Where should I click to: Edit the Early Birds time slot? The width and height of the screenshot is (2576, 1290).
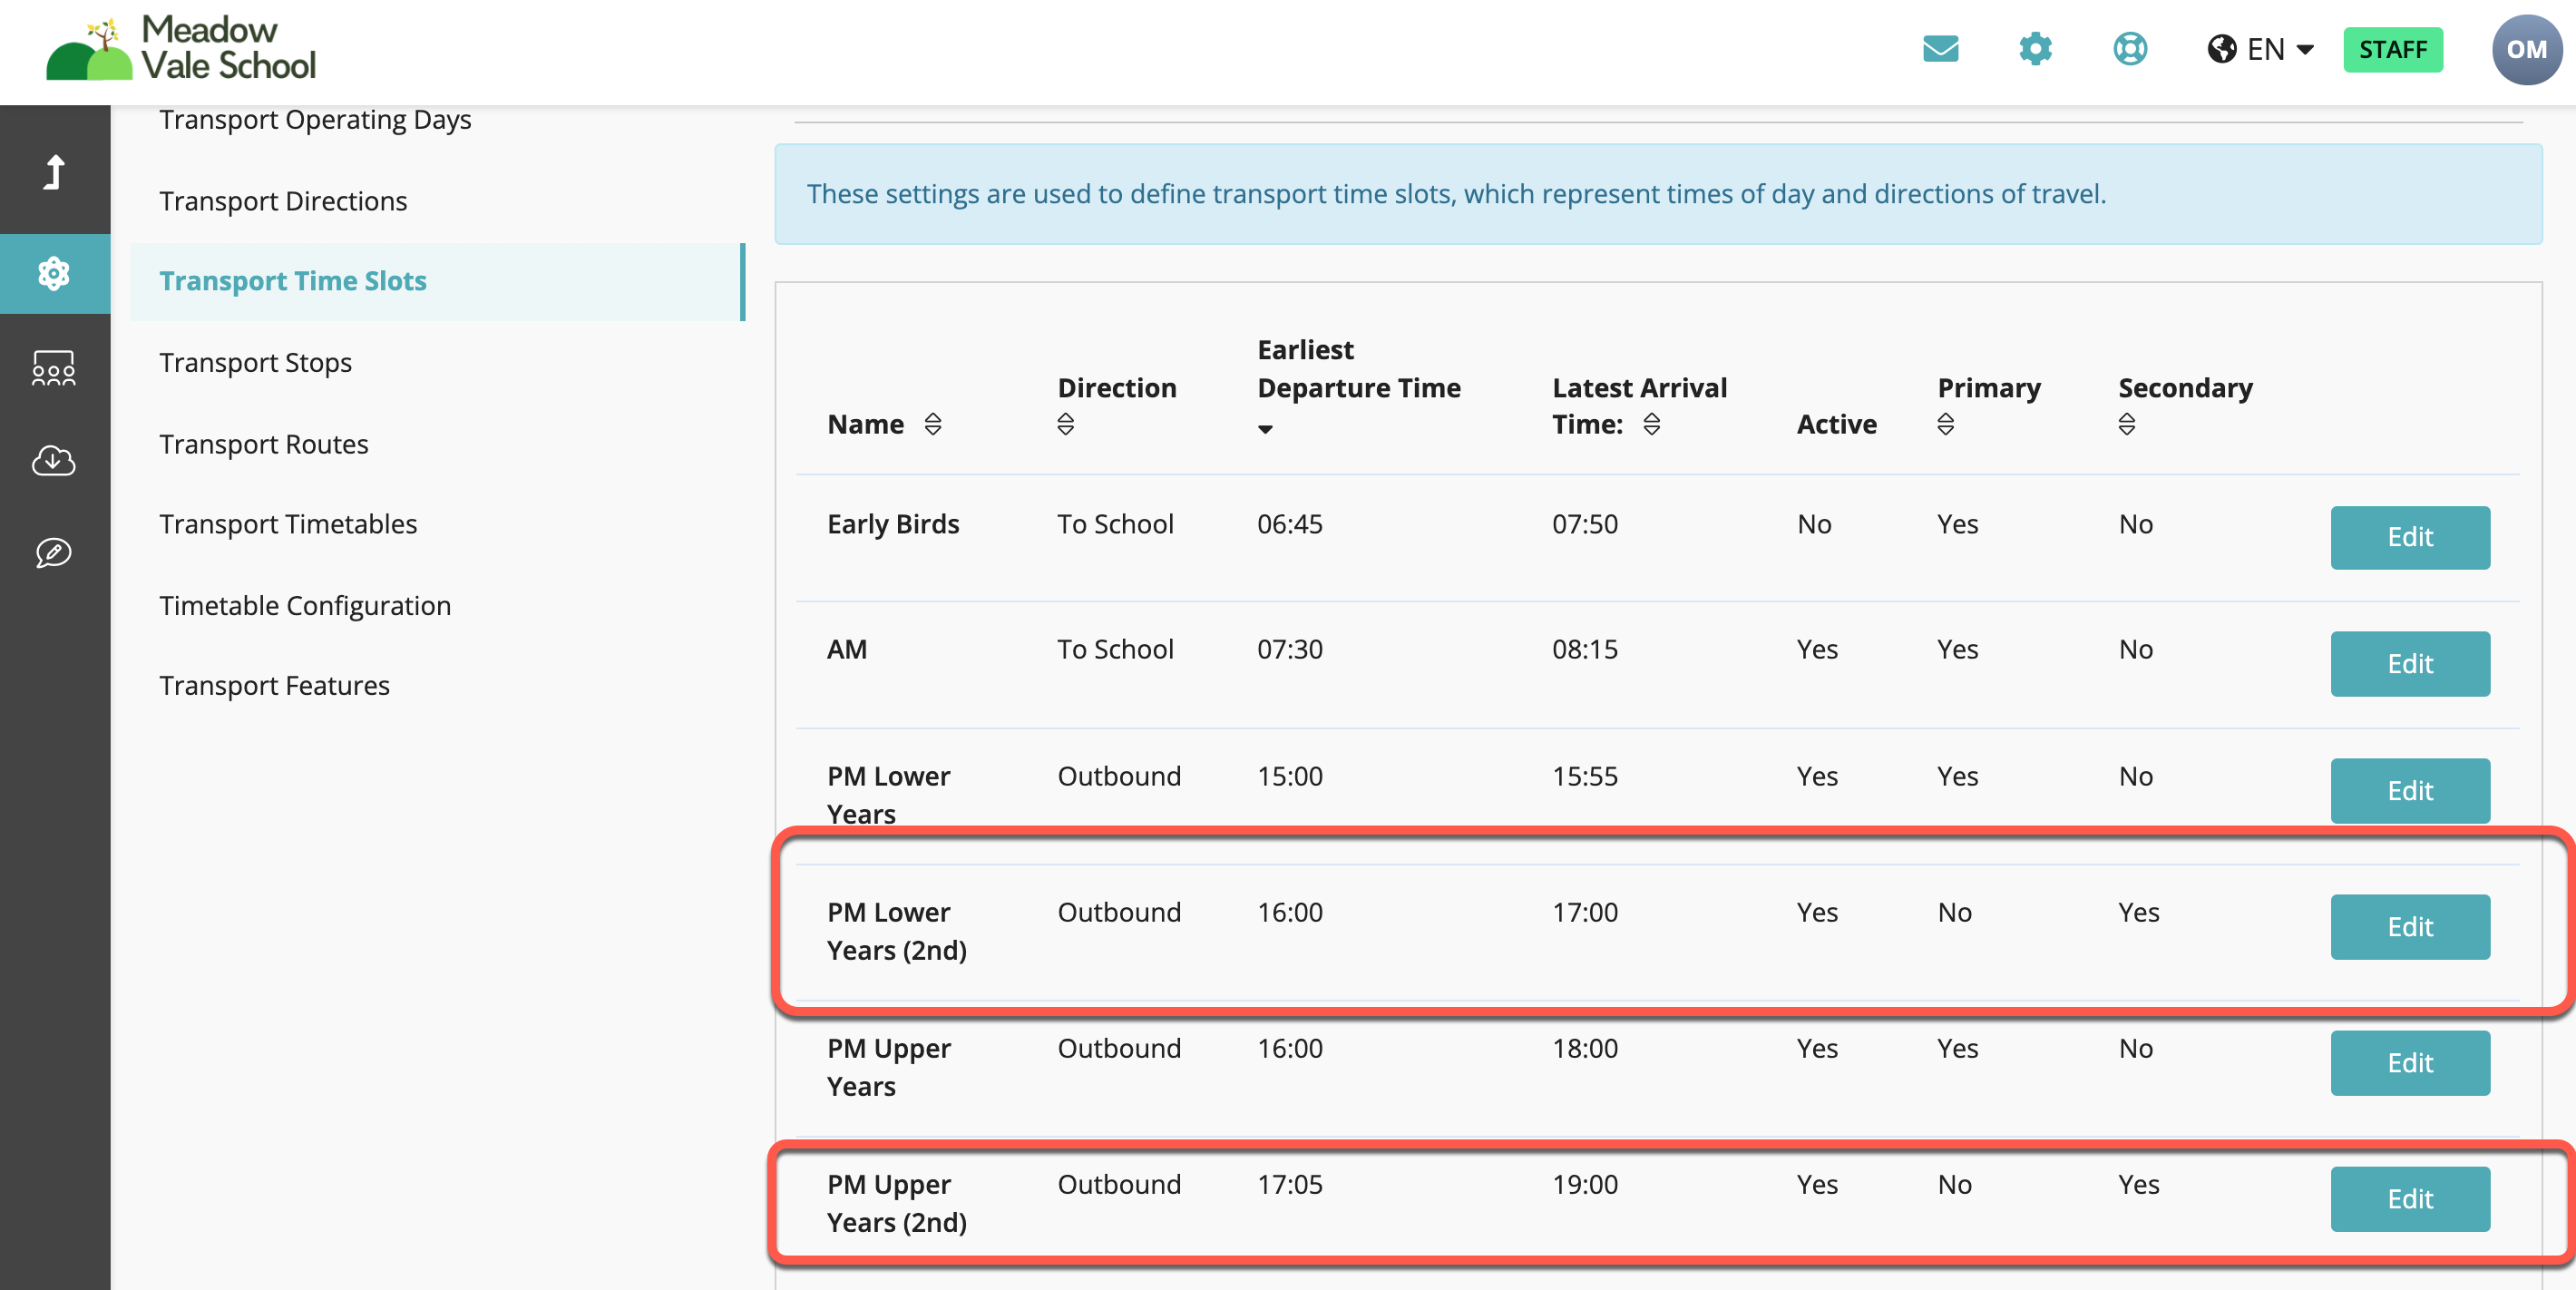pyautogui.click(x=2409, y=537)
